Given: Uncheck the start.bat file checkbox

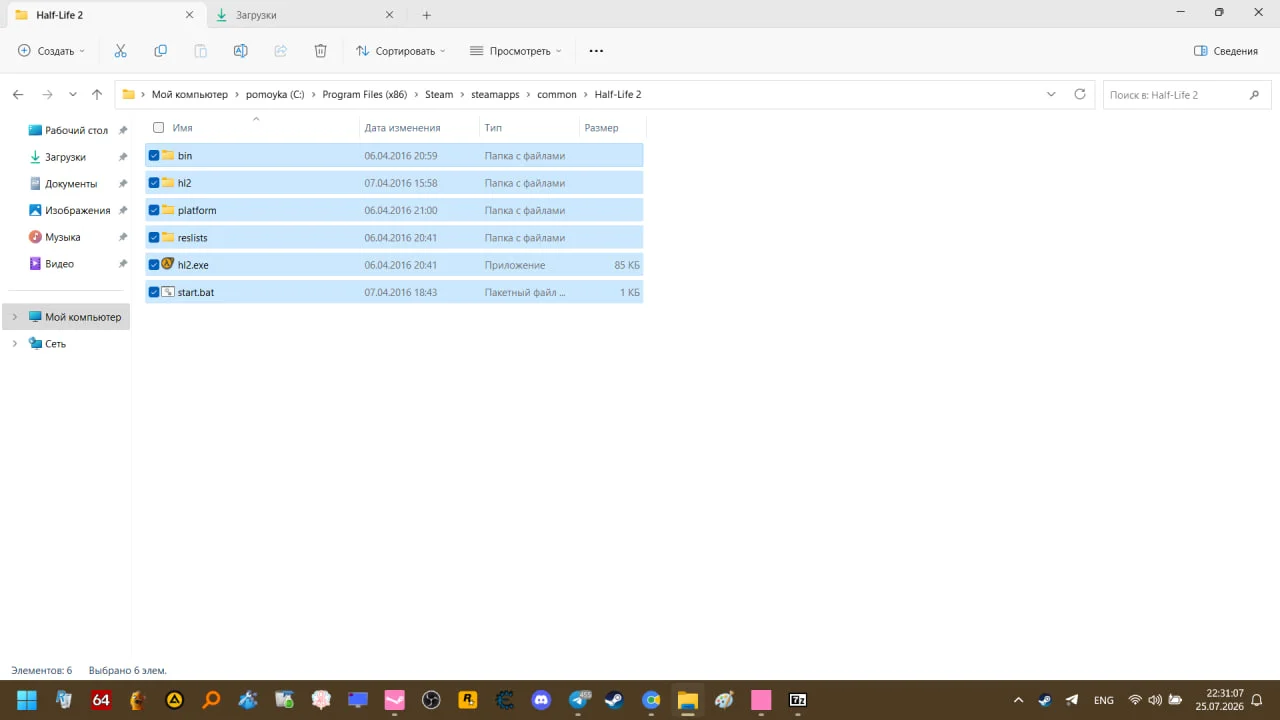Looking at the screenshot, I should (x=154, y=292).
